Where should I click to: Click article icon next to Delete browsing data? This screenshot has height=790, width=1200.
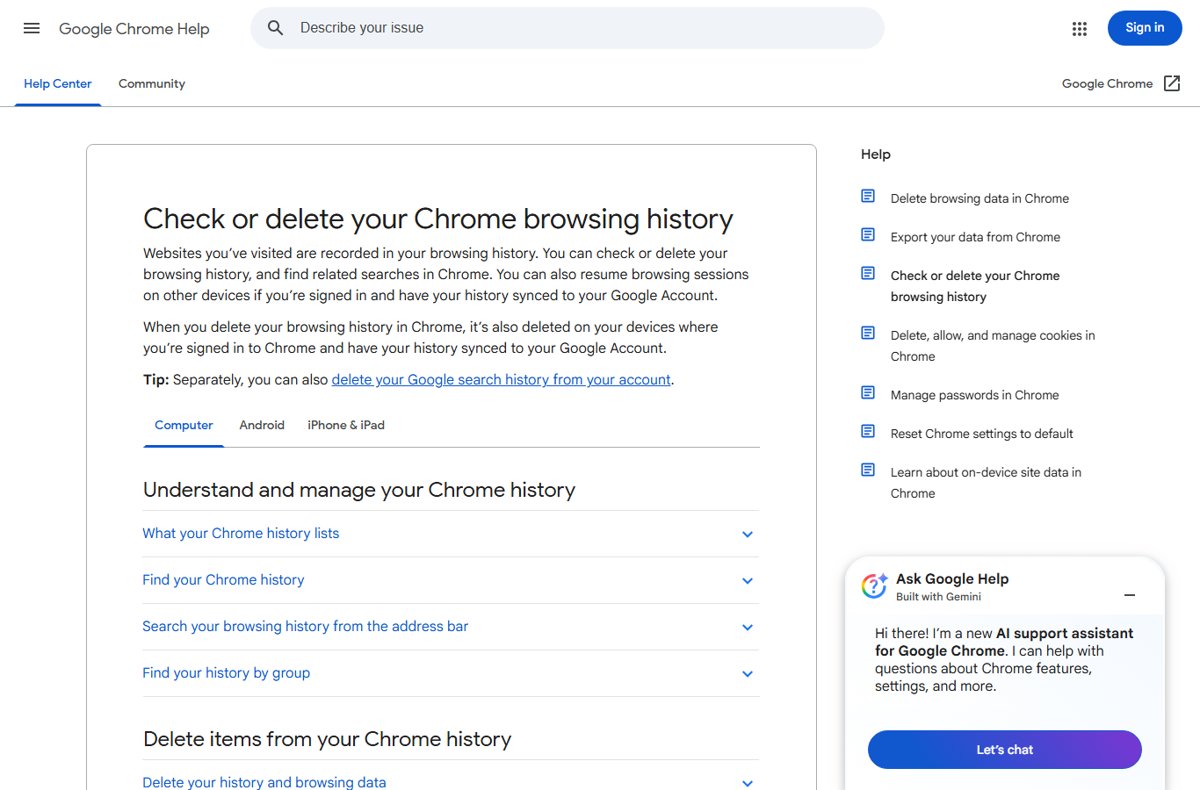[x=868, y=196]
